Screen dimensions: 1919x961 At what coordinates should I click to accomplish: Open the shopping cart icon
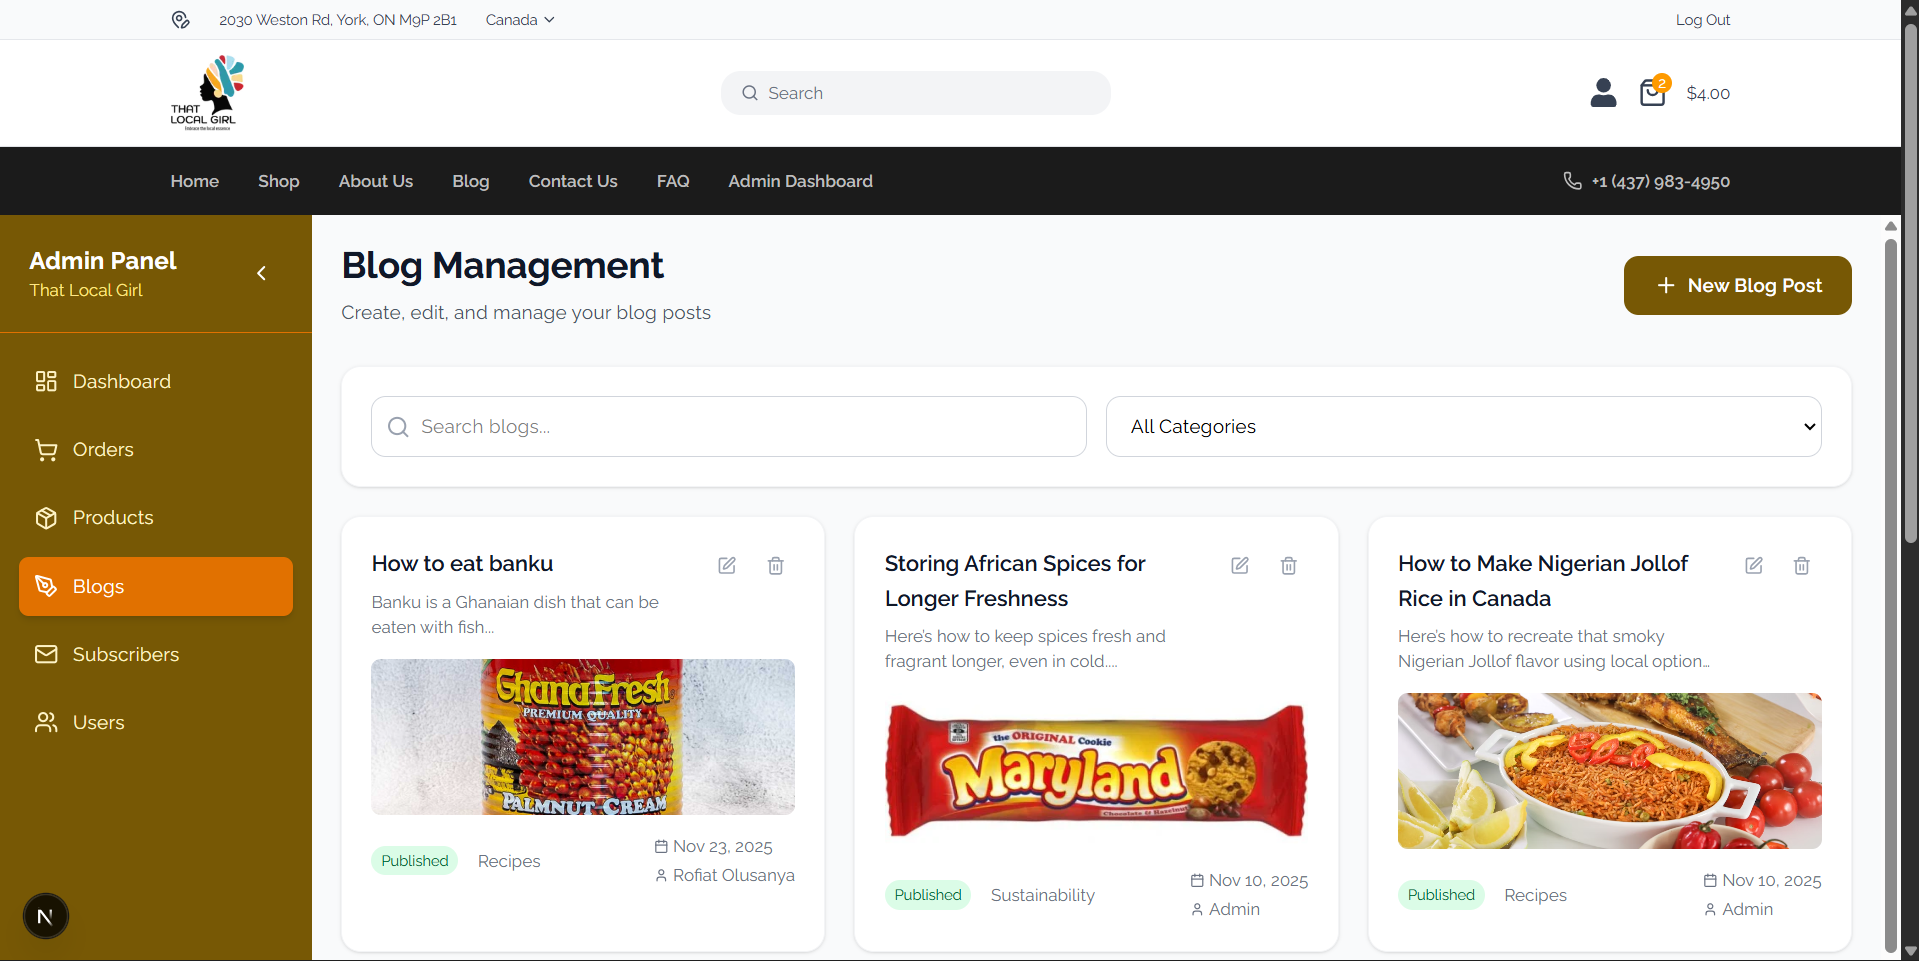tap(1652, 93)
